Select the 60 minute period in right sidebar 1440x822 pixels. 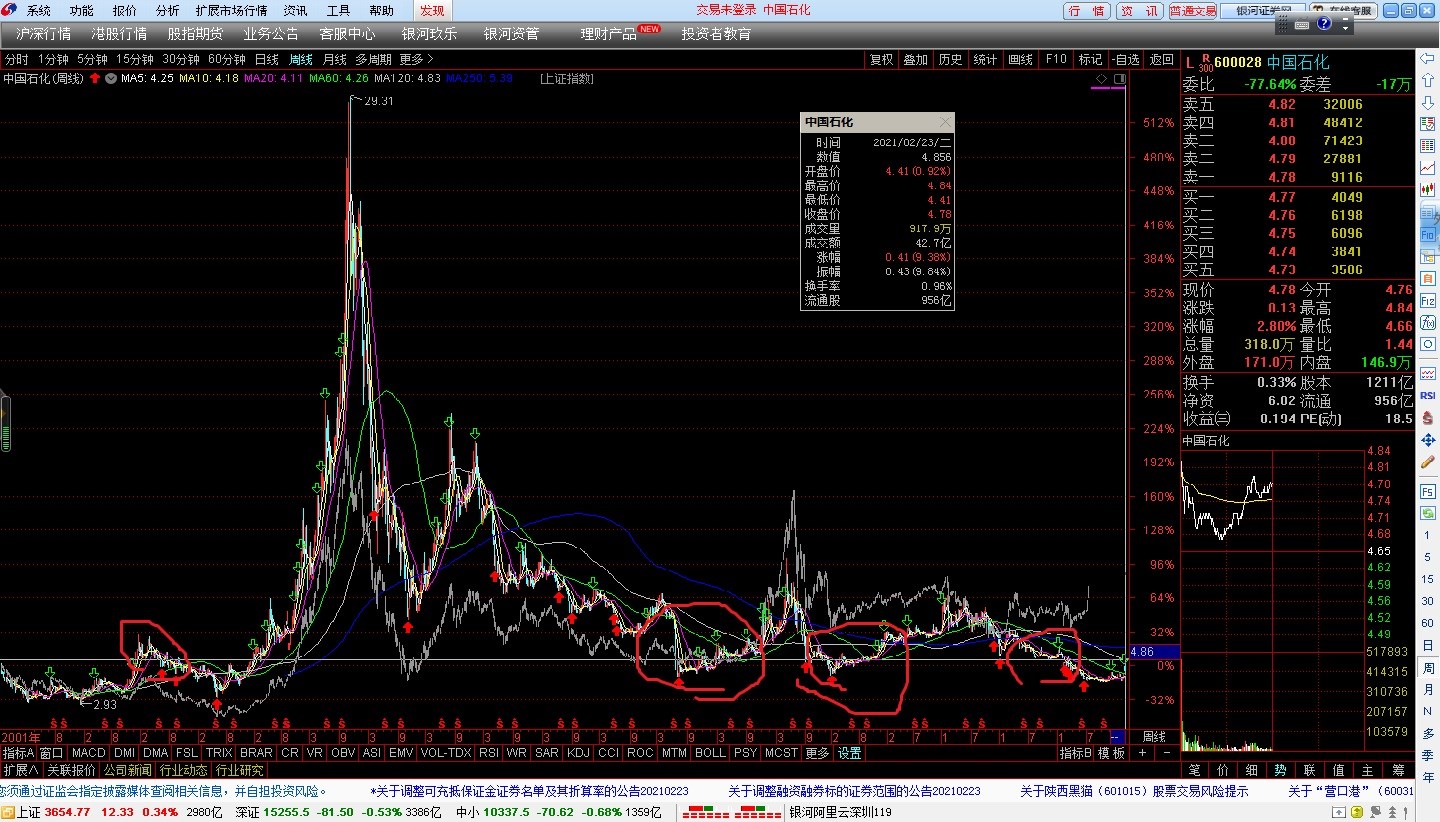coord(1428,623)
